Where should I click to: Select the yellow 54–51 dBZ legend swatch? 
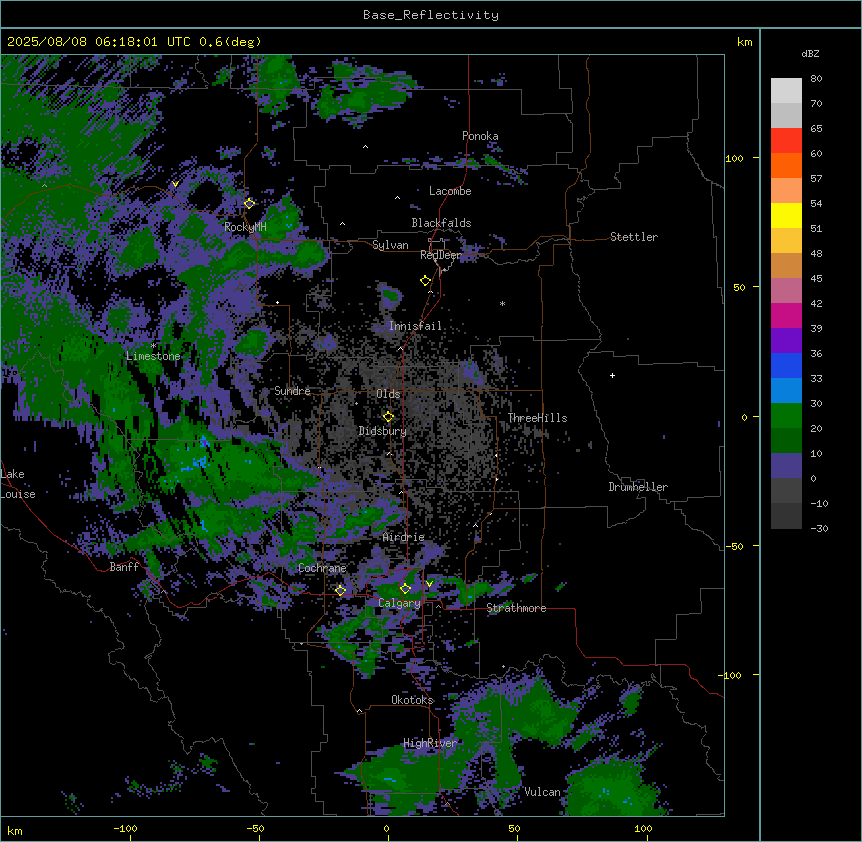click(x=786, y=215)
